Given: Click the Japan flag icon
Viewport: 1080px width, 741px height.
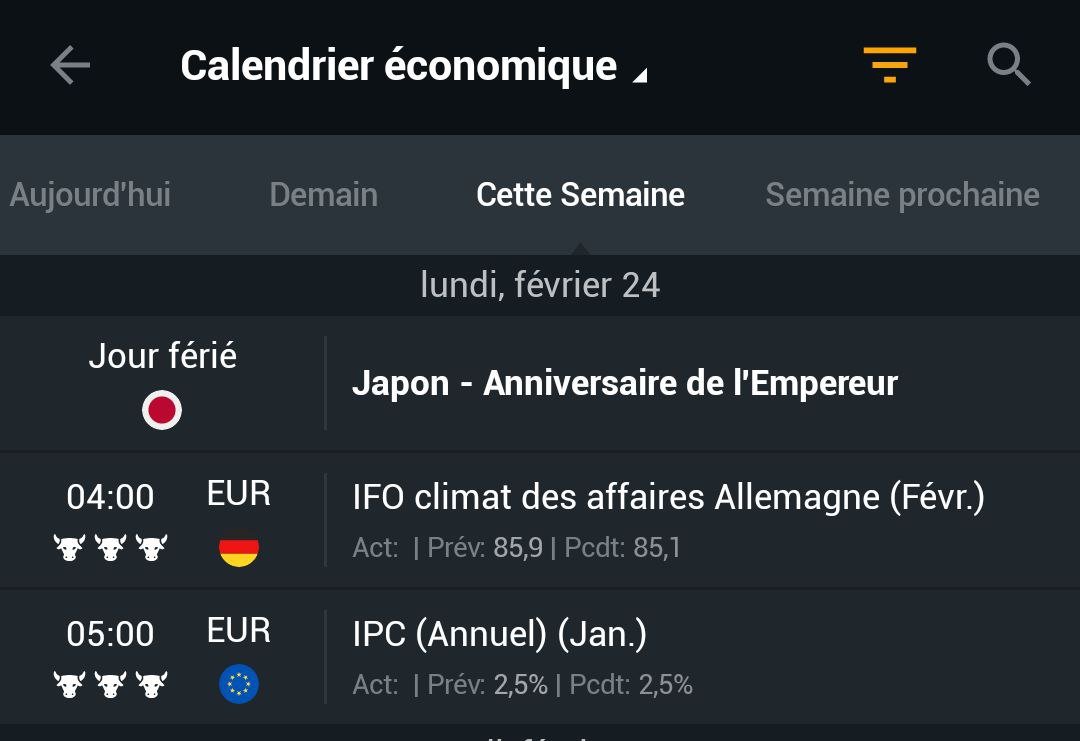Looking at the screenshot, I should (162, 410).
